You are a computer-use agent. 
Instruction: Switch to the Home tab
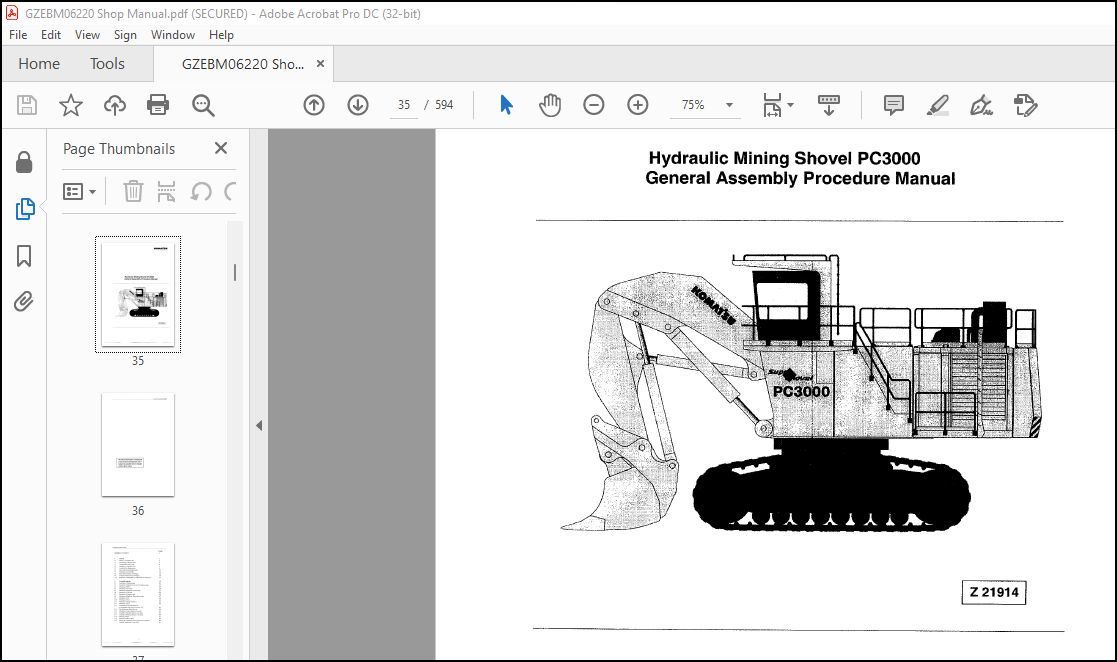(39, 64)
